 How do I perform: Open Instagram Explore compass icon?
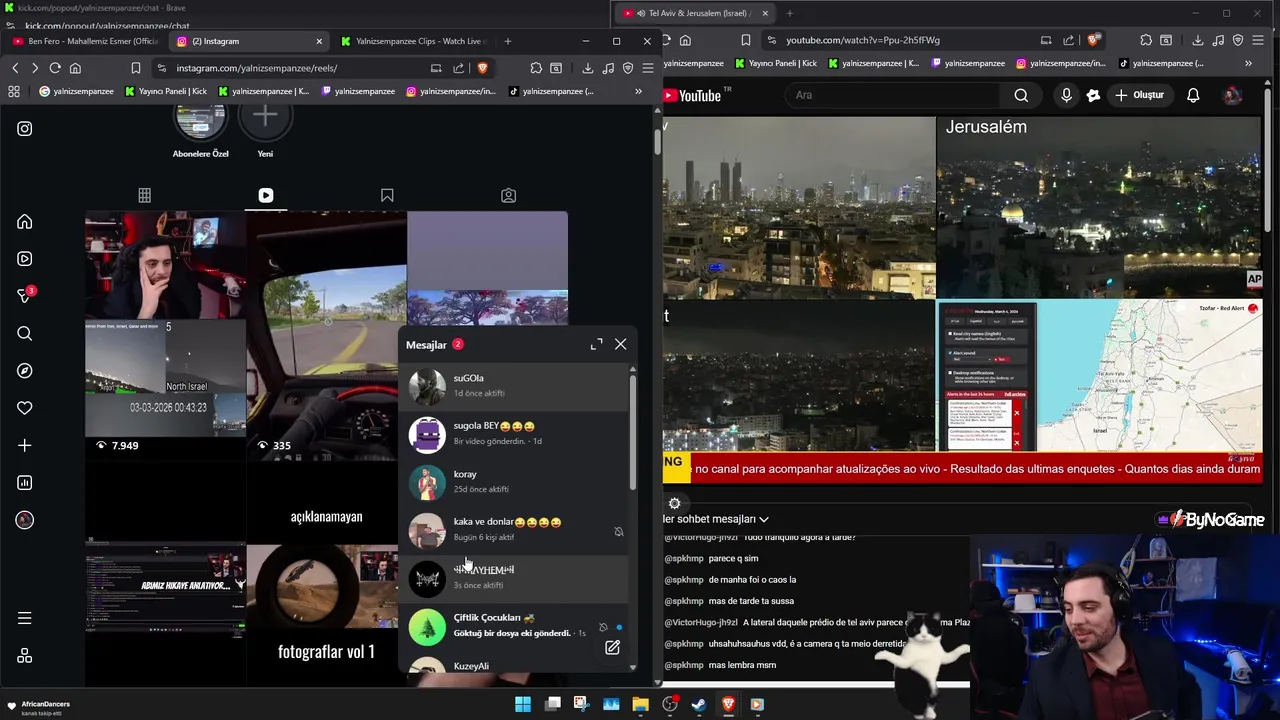pos(25,371)
